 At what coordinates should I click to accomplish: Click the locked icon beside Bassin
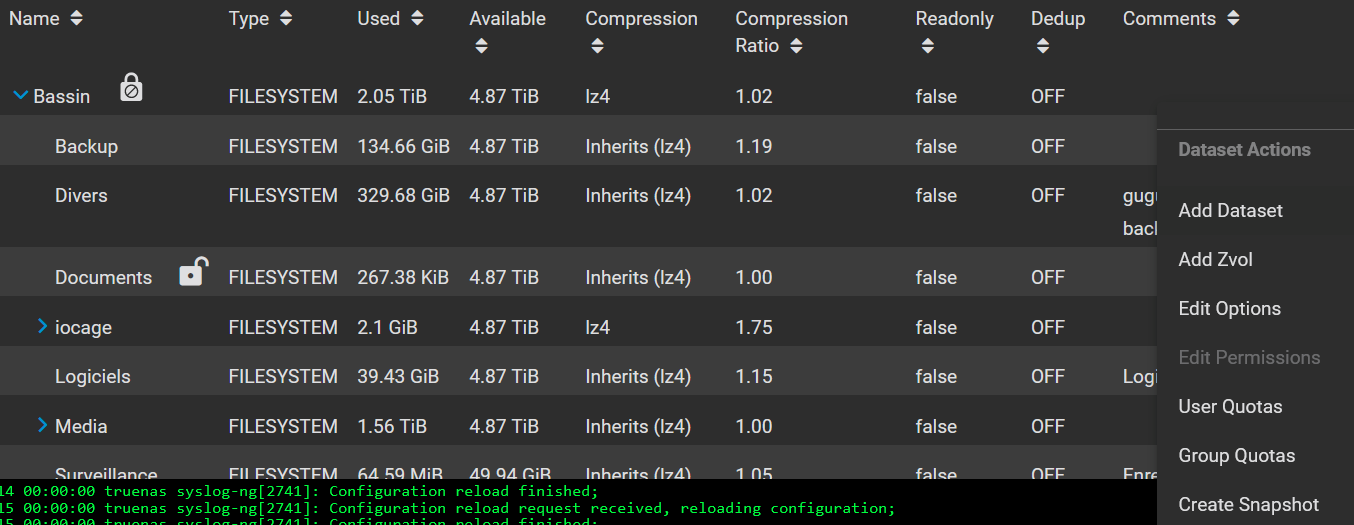[131, 88]
